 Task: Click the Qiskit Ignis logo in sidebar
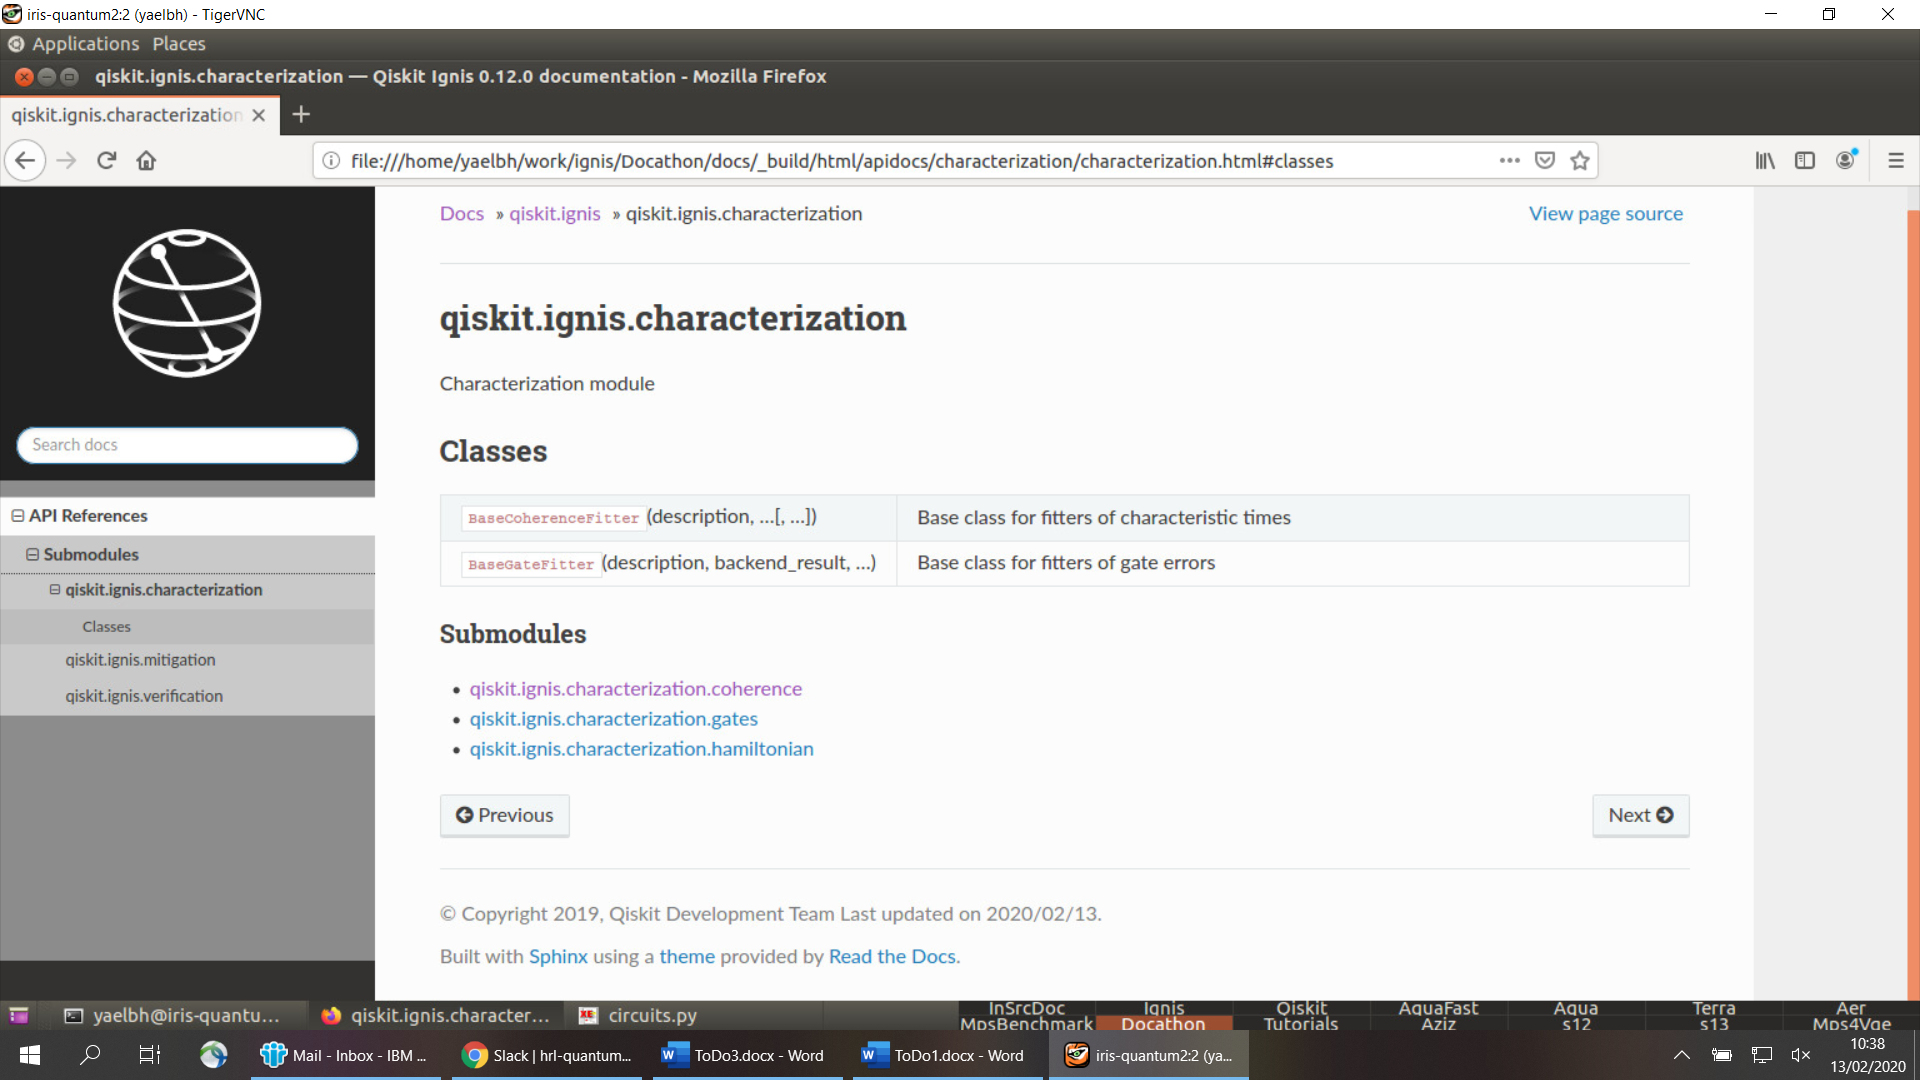pos(186,304)
